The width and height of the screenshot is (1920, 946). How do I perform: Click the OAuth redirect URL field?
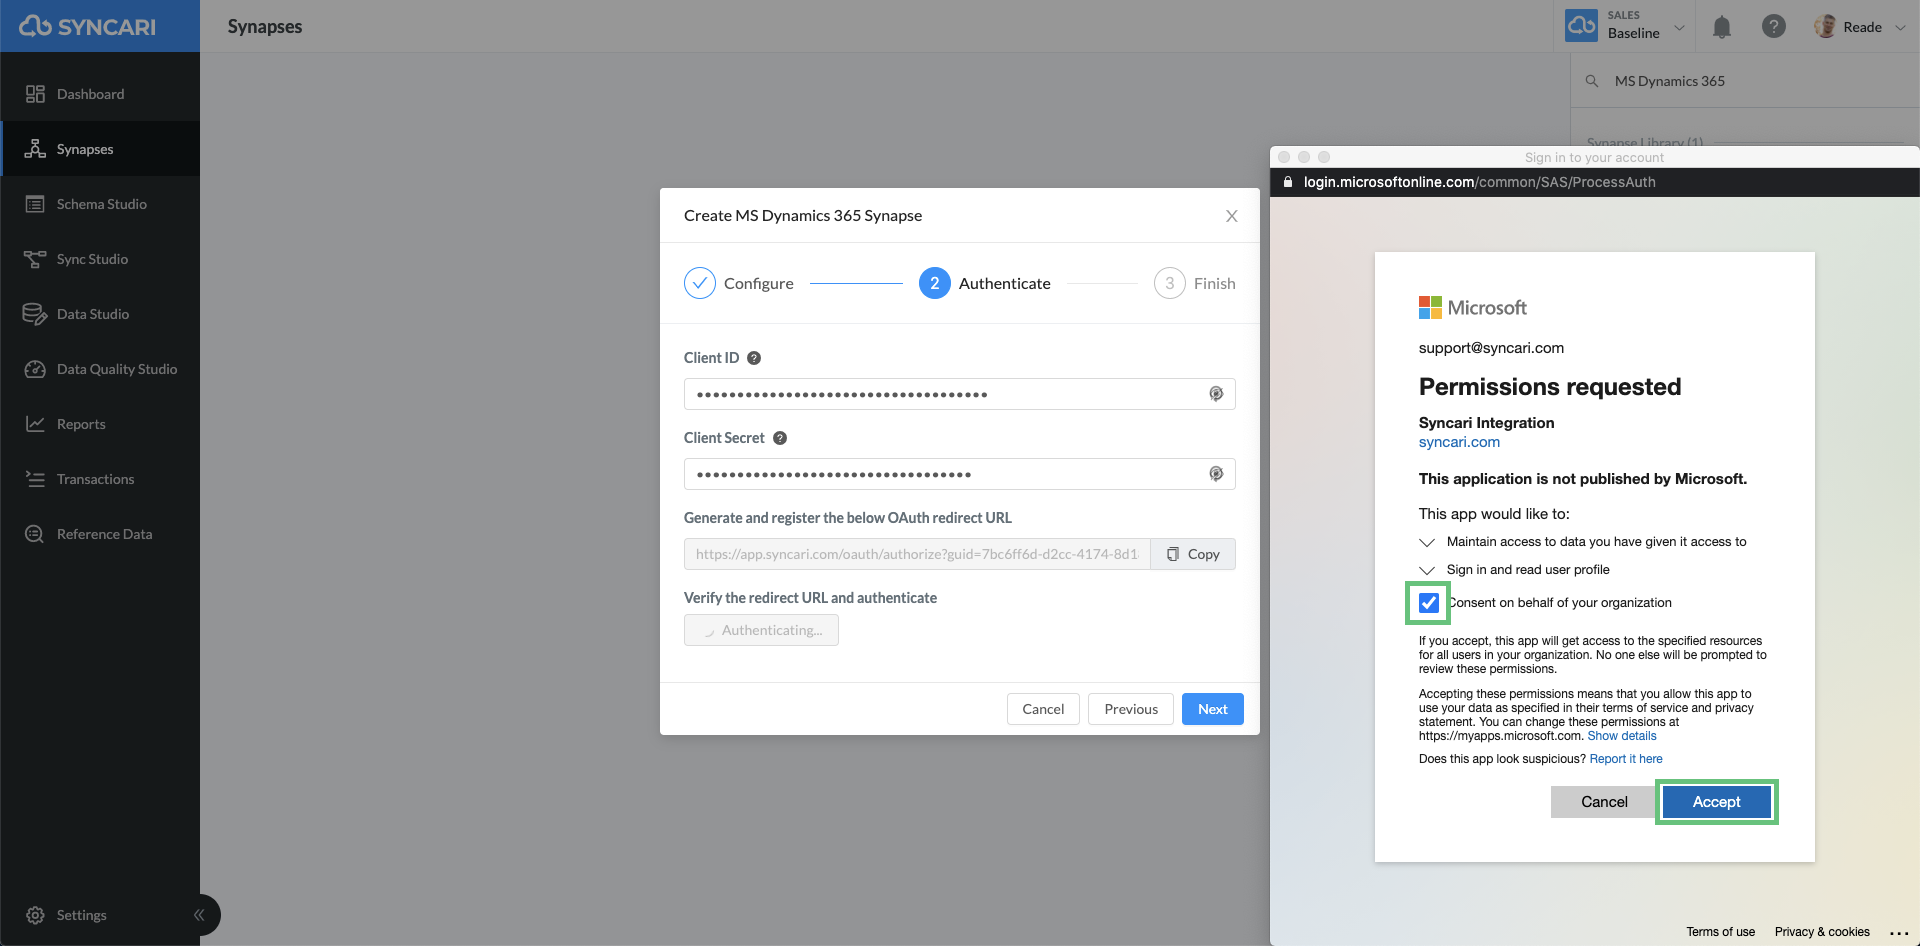click(917, 554)
